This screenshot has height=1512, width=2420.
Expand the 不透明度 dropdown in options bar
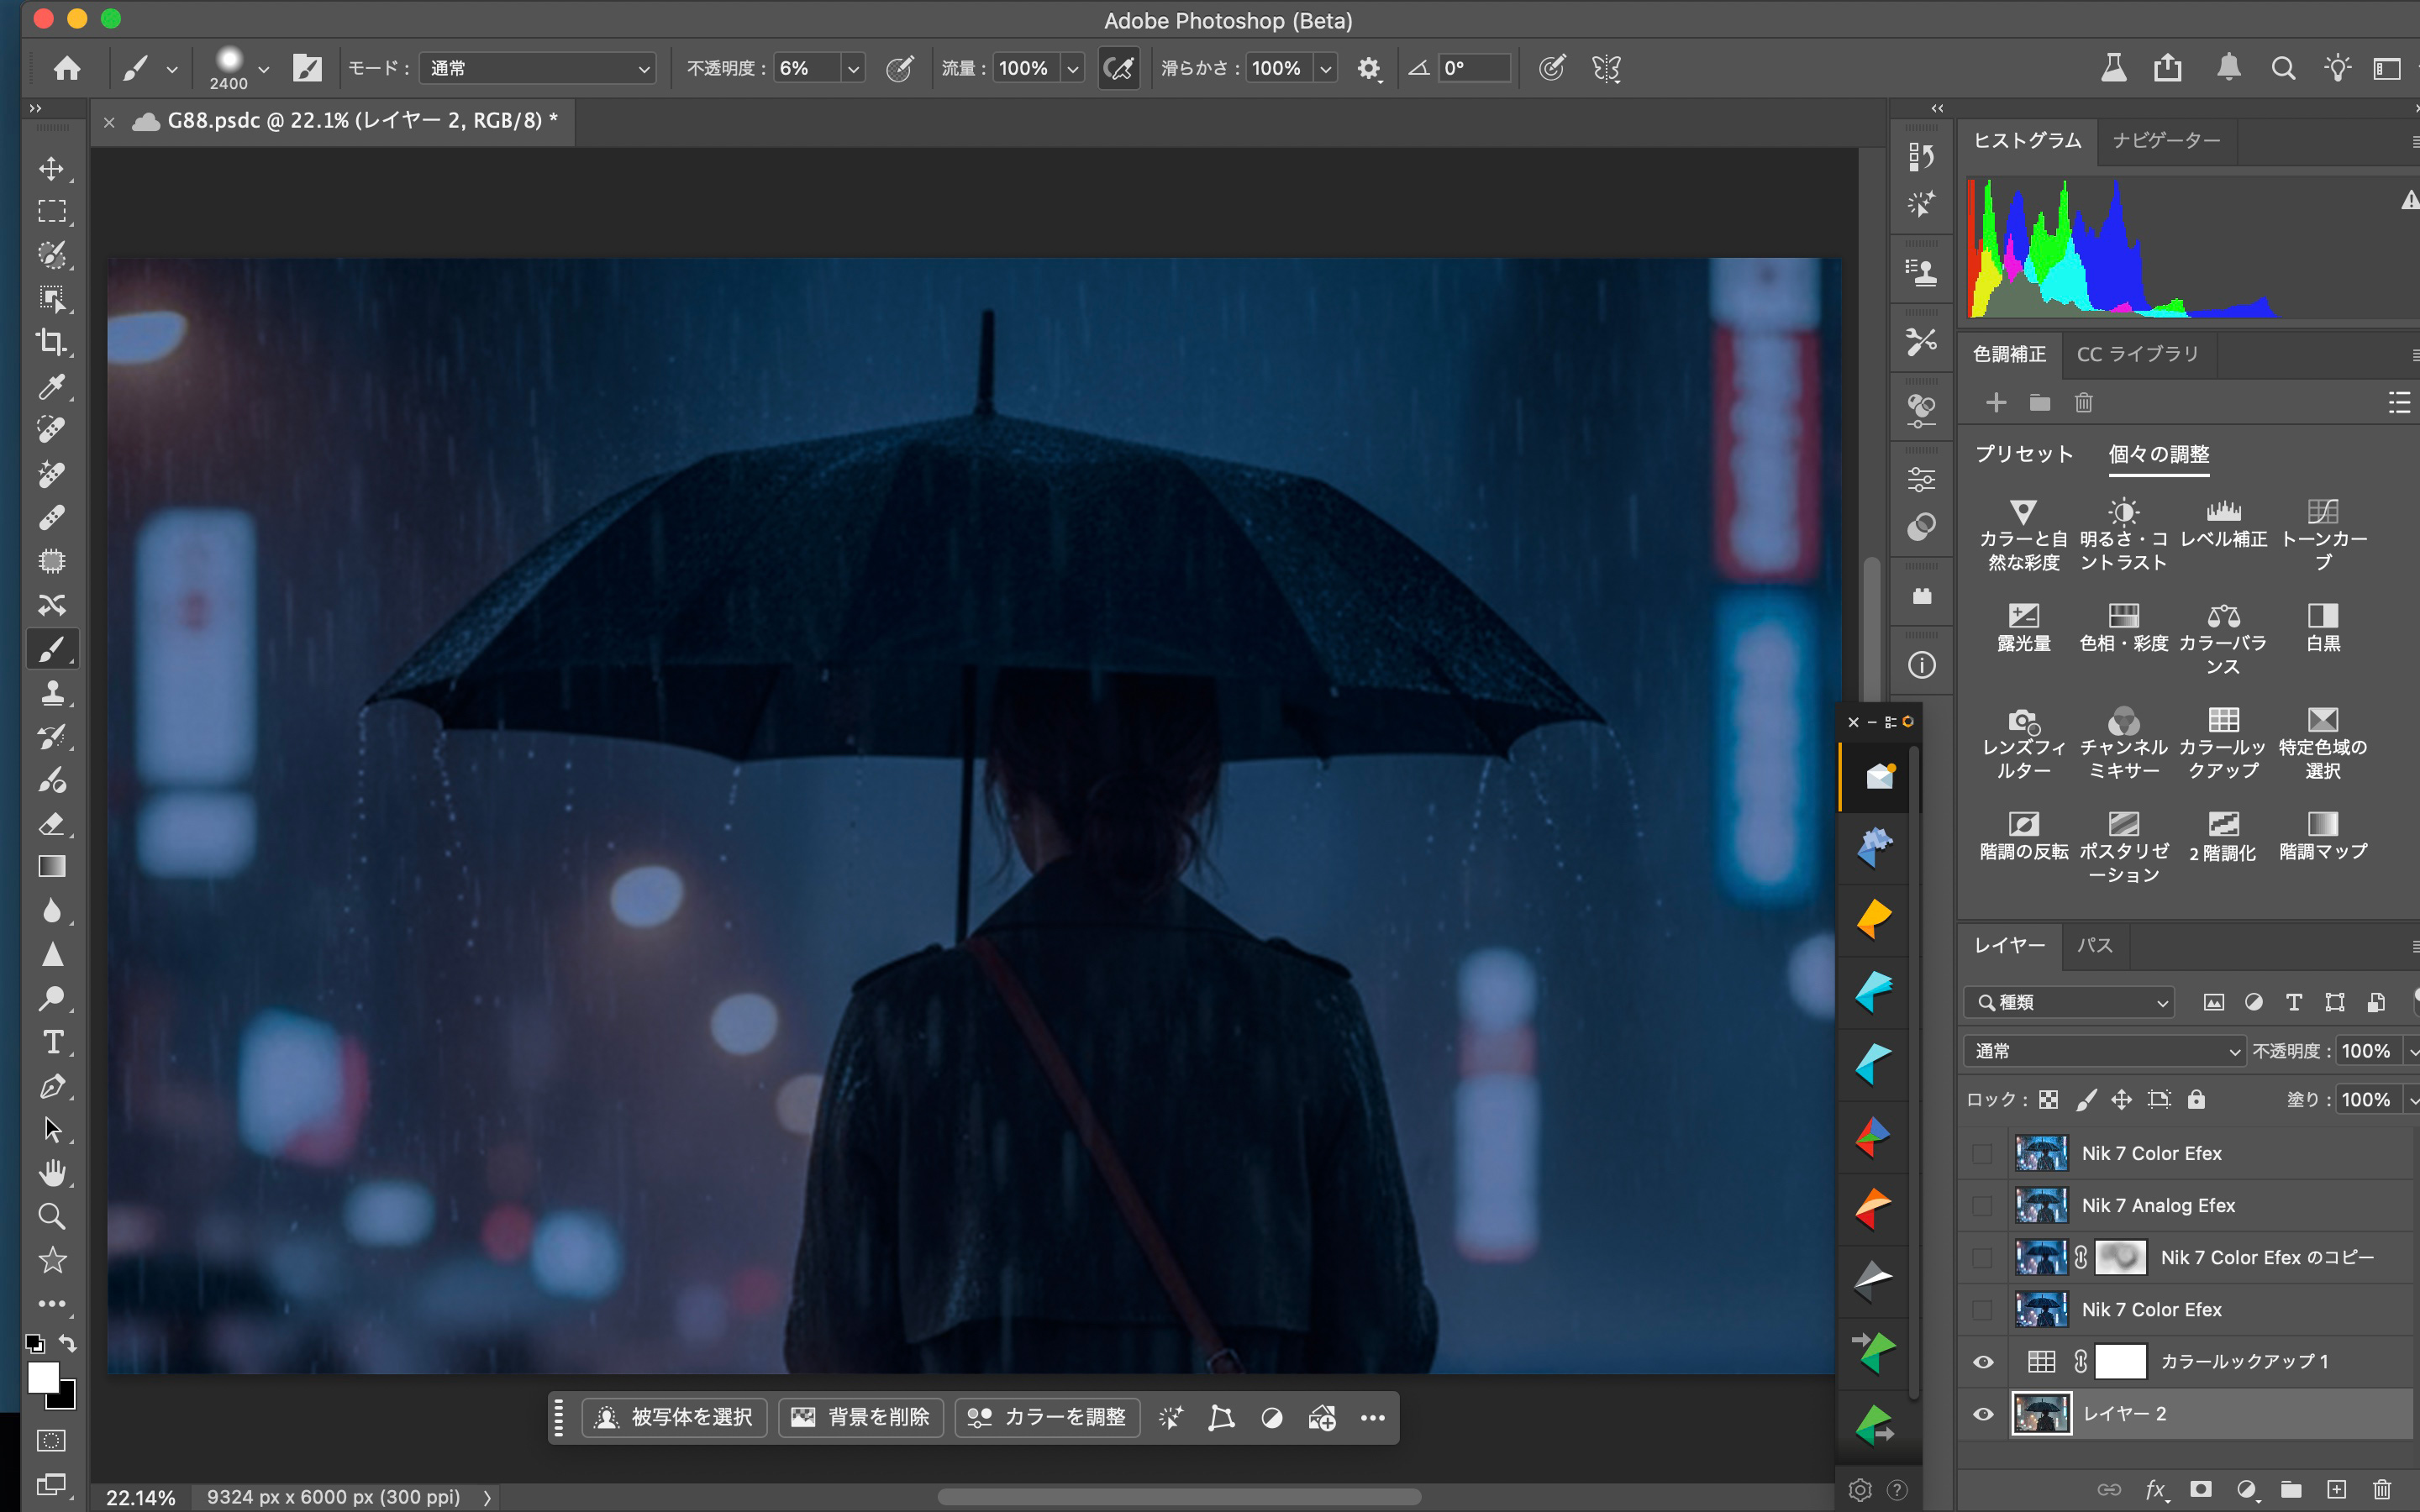point(853,68)
